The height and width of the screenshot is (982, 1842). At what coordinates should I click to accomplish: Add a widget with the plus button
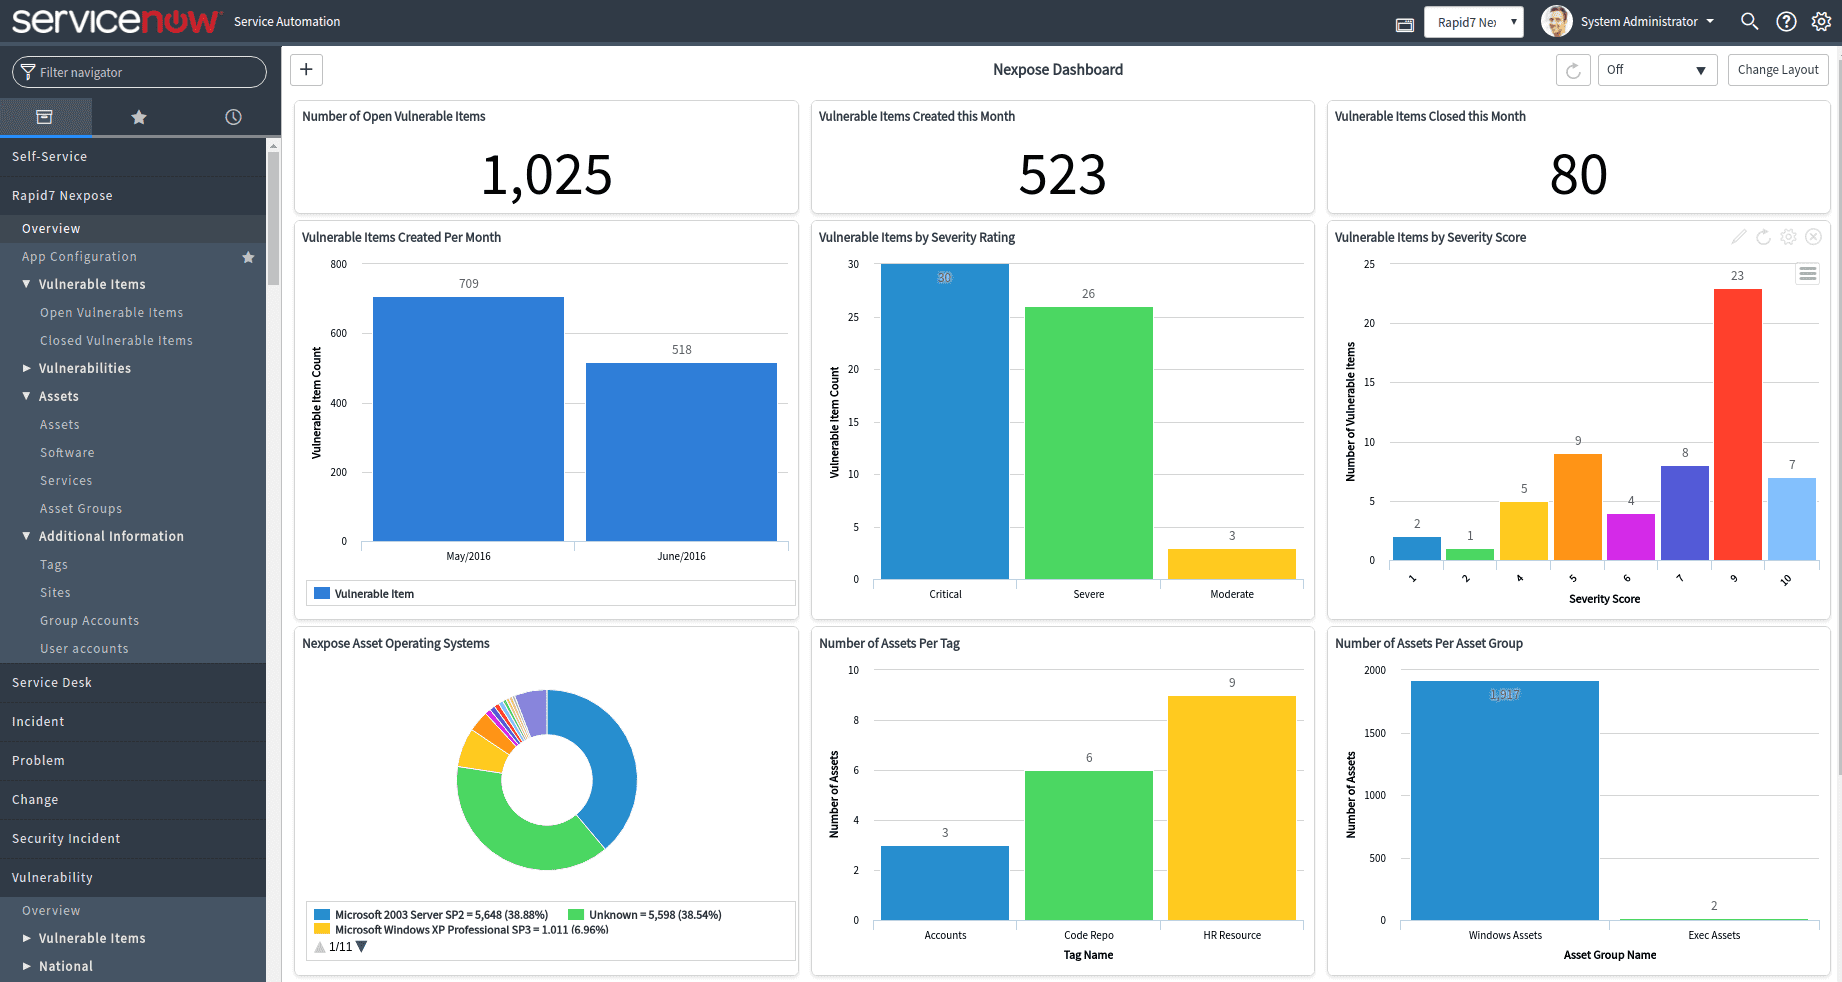306,69
